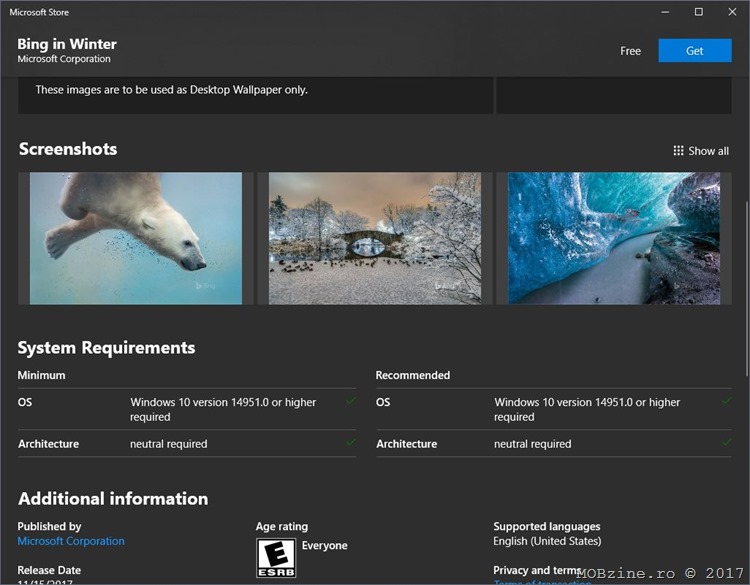Close the Microsoft Store window
Screen dimensions: 750x585
pos(732,12)
